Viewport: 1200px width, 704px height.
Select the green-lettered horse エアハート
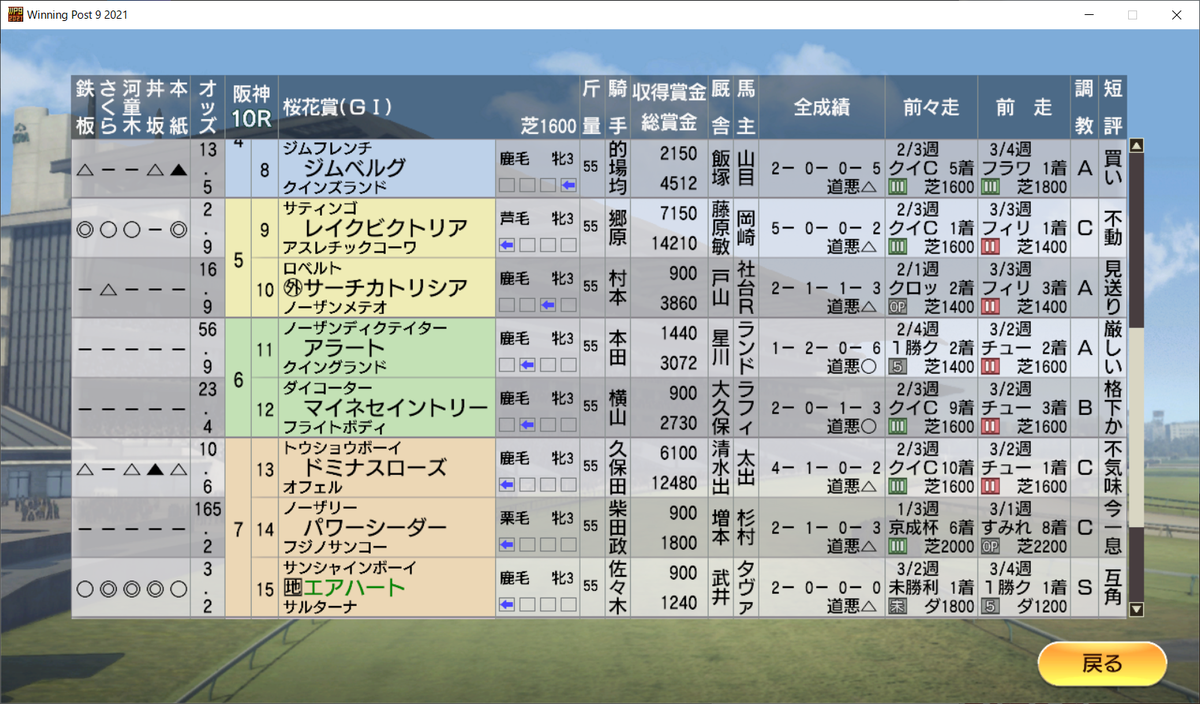coord(355,588)
